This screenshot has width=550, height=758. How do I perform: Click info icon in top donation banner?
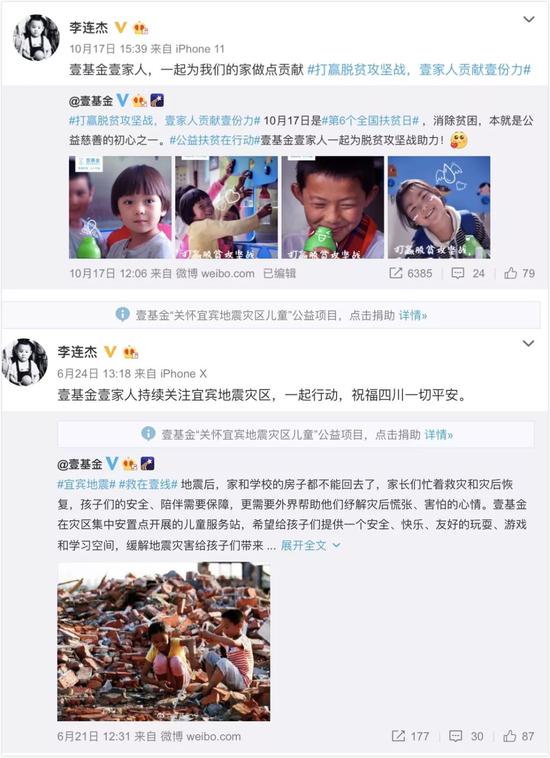[123, 315]
